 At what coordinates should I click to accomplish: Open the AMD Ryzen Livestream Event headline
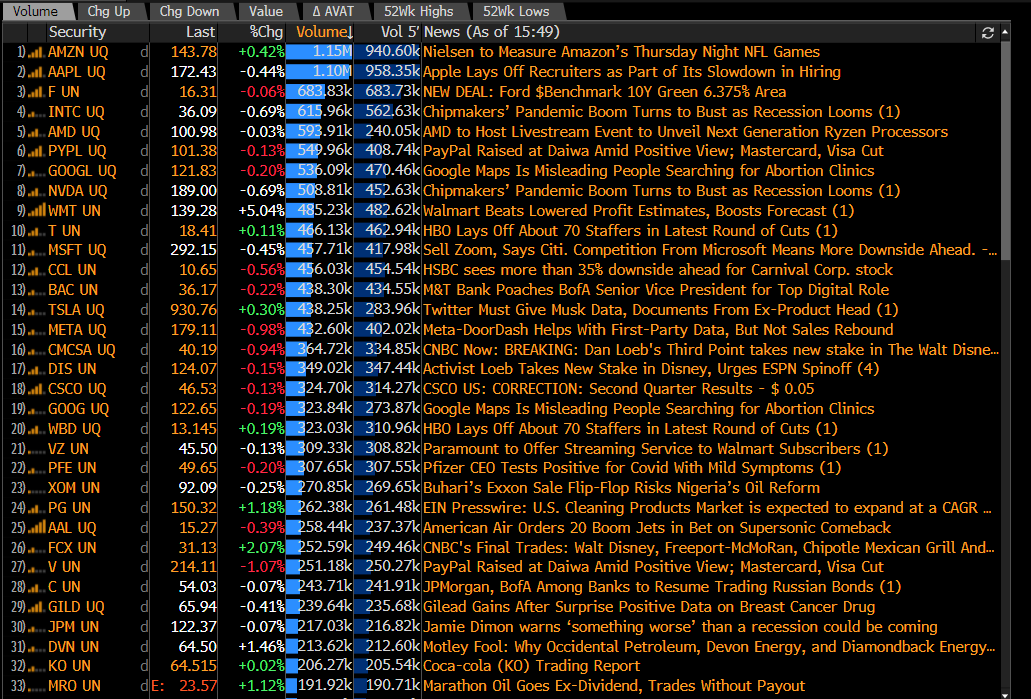[x=685, y=132]
